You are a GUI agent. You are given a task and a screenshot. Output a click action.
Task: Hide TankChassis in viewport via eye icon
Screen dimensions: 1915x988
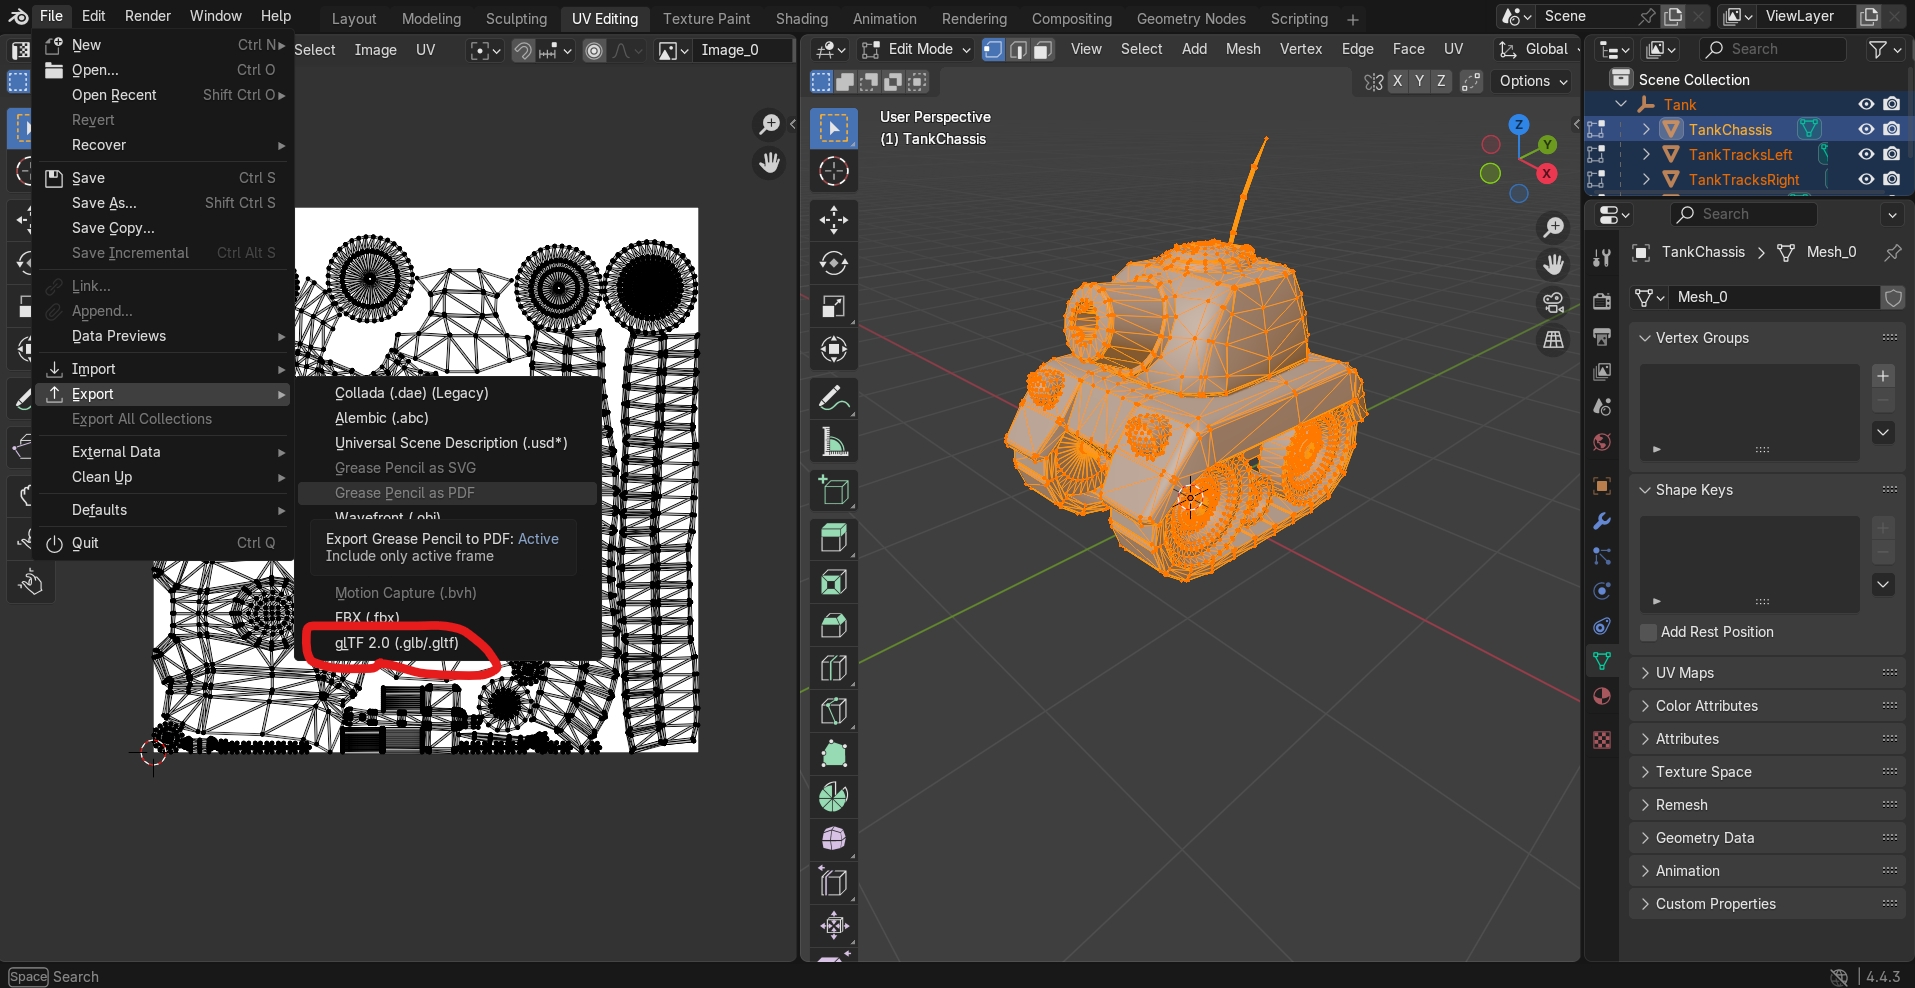coord(1866,129)
